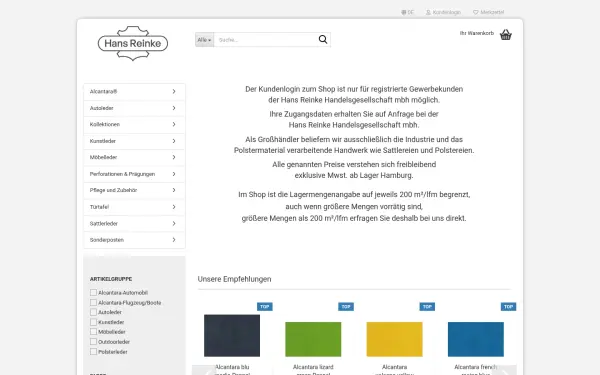Click green Alcantara lizard swatch image
This screenshot has height=375, width=600.
point(313,339)
